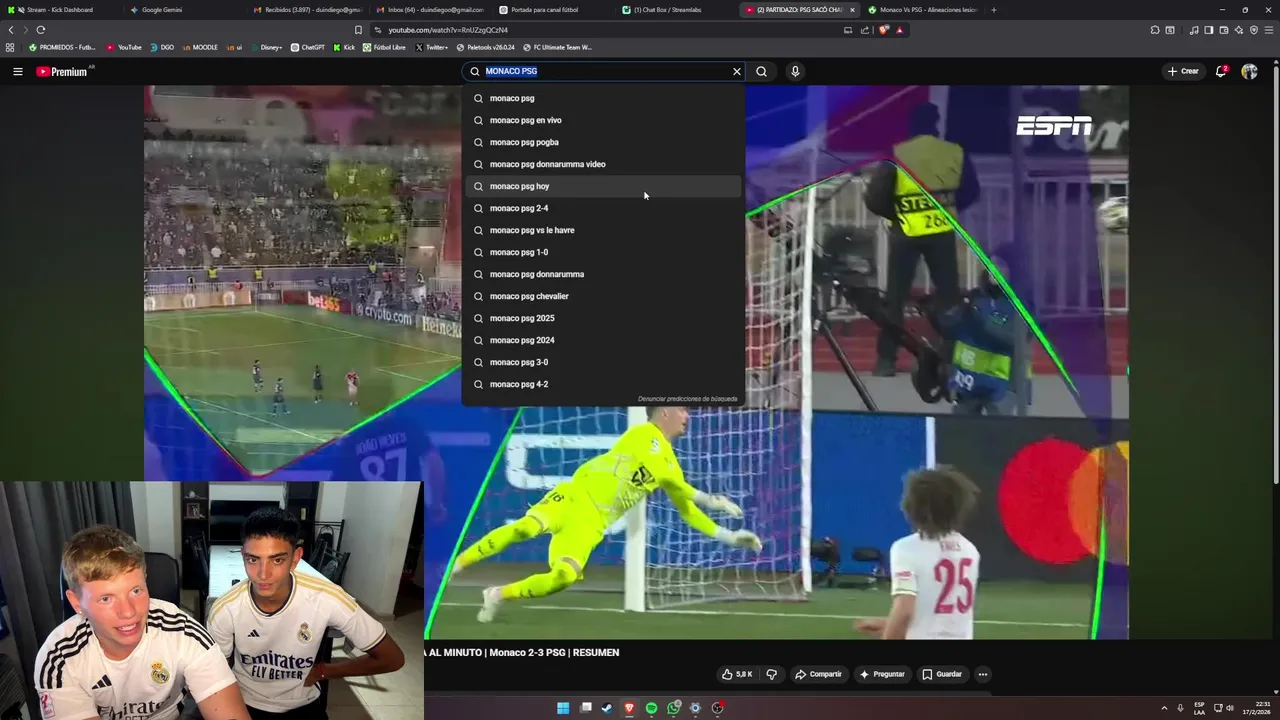Image resolution: width=1280 pixels, height=720 pixels.
Task: Pick the plain 'monaco psg' first suggestion
Action: coord(603,98)
